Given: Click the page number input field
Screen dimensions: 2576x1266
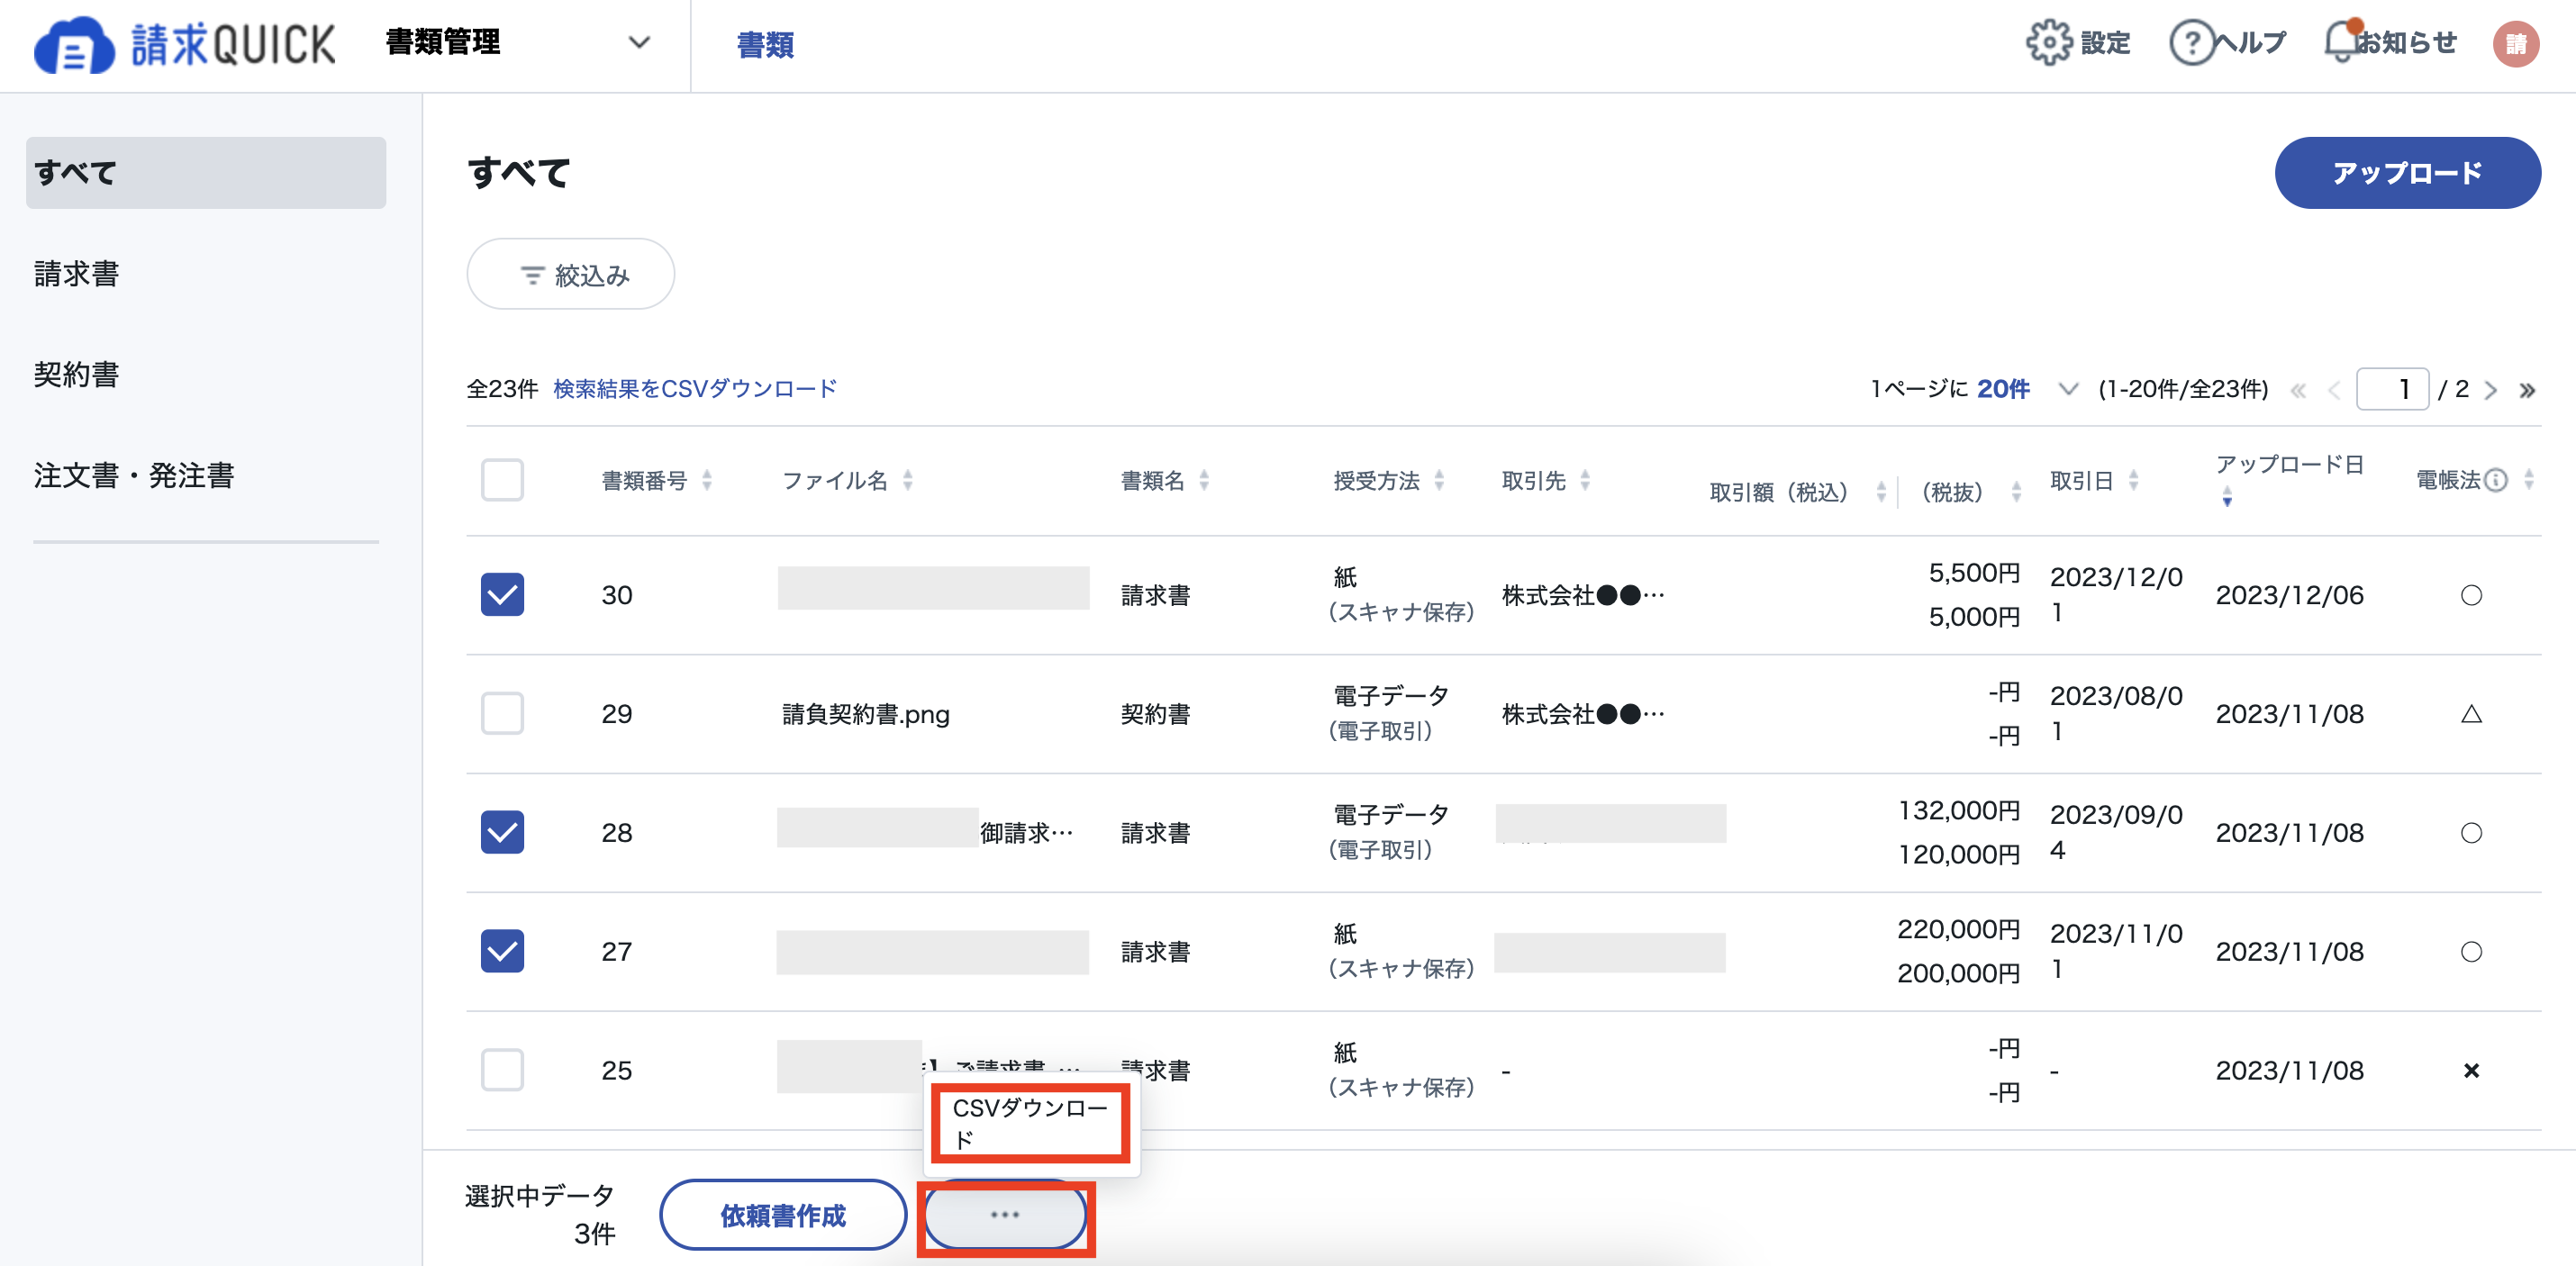Looking at the screenshot, I should click(2392, 389).
